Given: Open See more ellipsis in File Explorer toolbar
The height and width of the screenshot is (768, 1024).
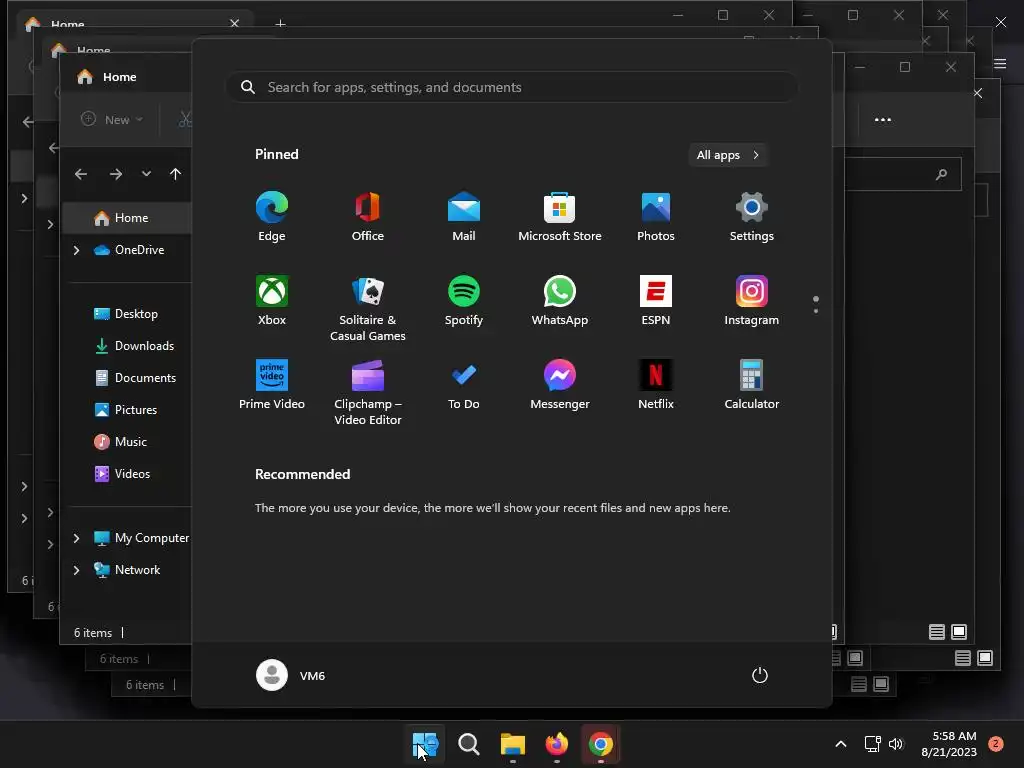Looking at the screenshot, I should point(883,120).
